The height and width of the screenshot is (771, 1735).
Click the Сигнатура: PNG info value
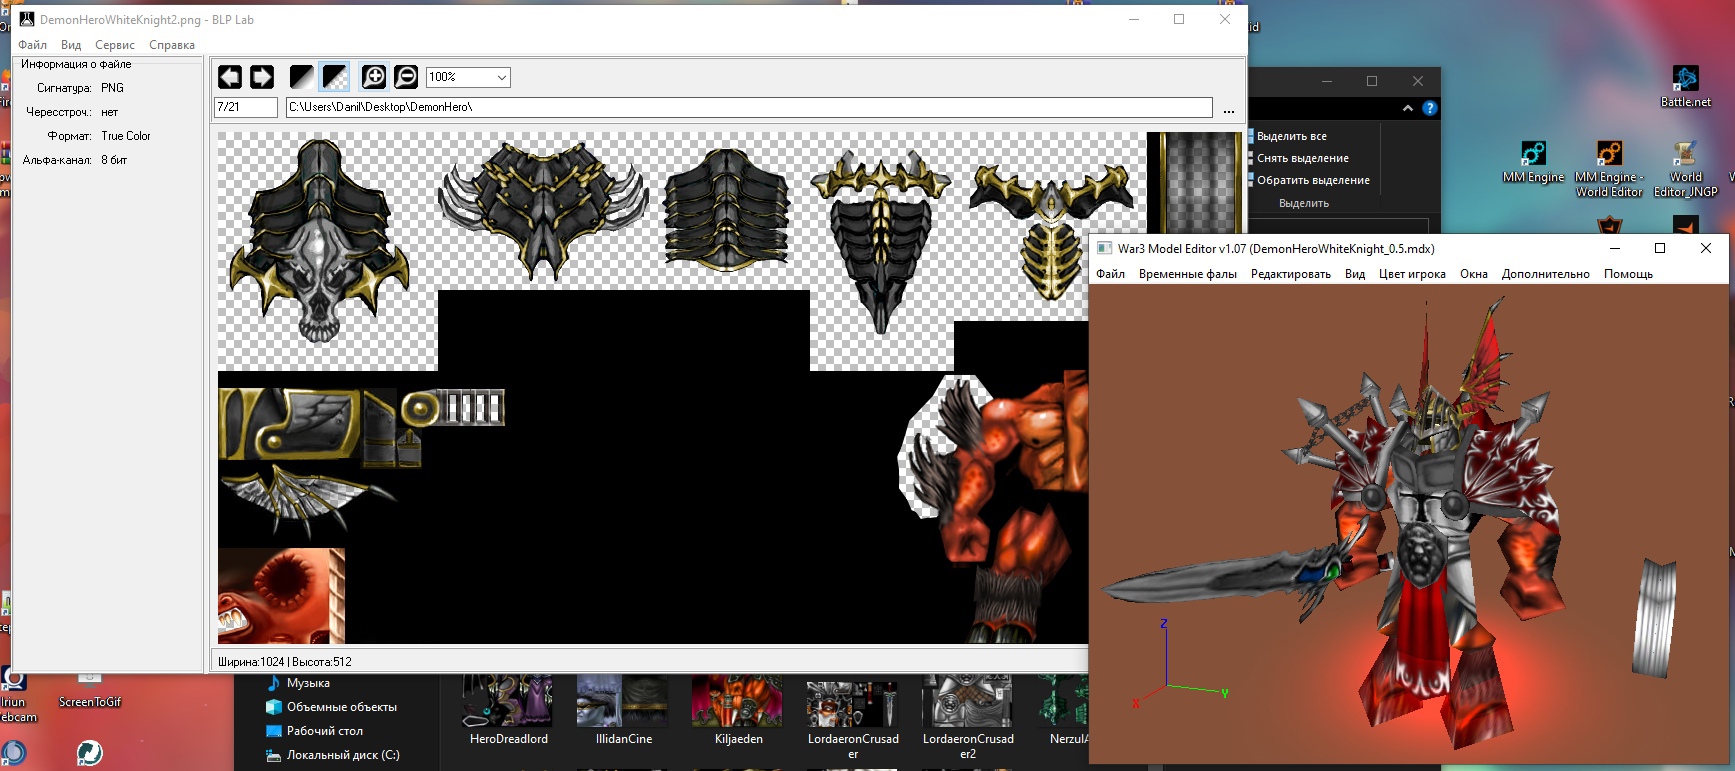(x=112, y=88)
